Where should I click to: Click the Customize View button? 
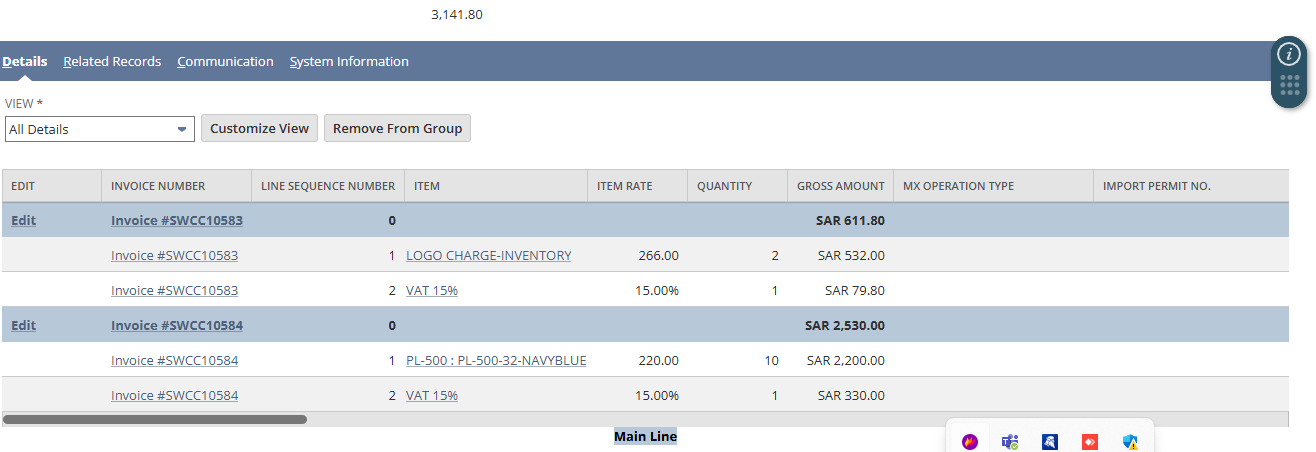[x=259, y=128]
